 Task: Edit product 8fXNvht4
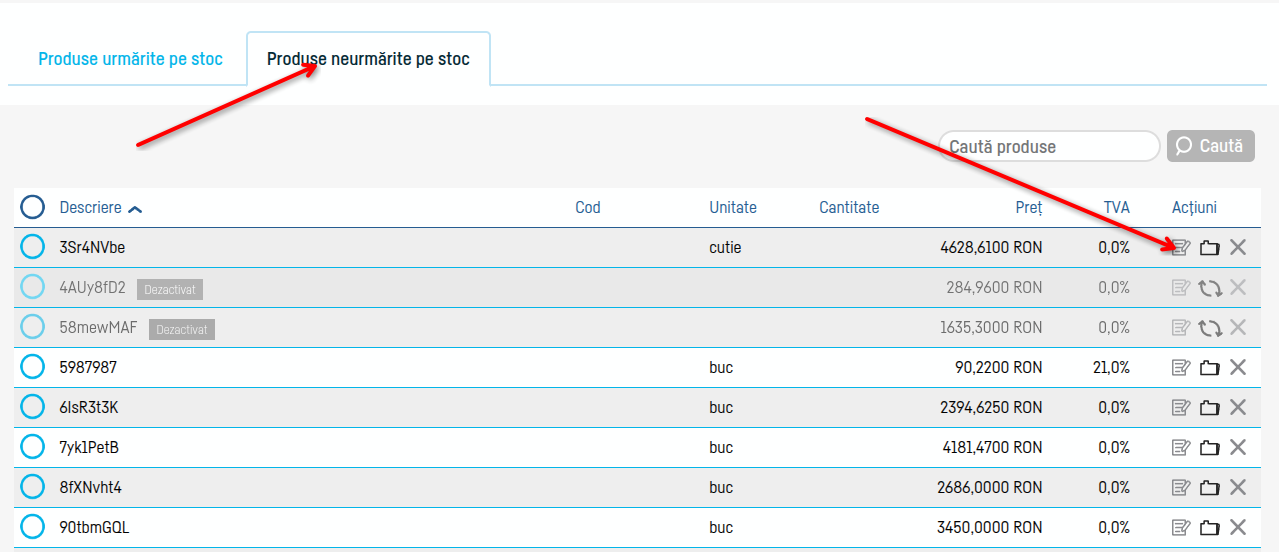1181,488
